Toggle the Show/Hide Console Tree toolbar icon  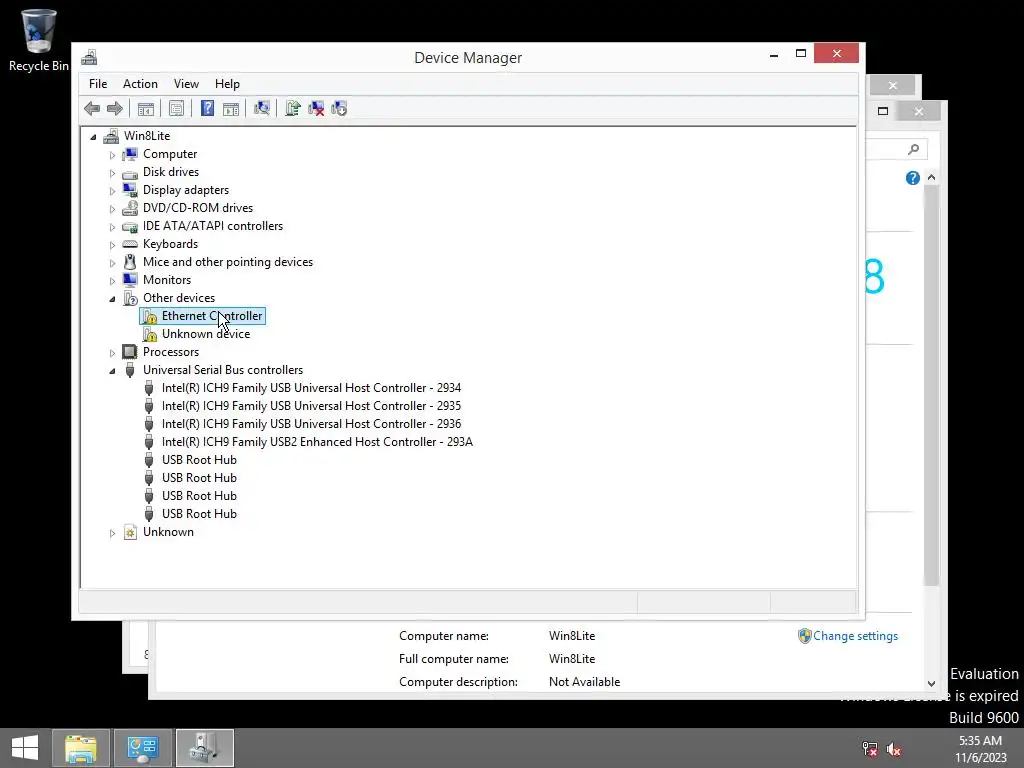point(146,108)
